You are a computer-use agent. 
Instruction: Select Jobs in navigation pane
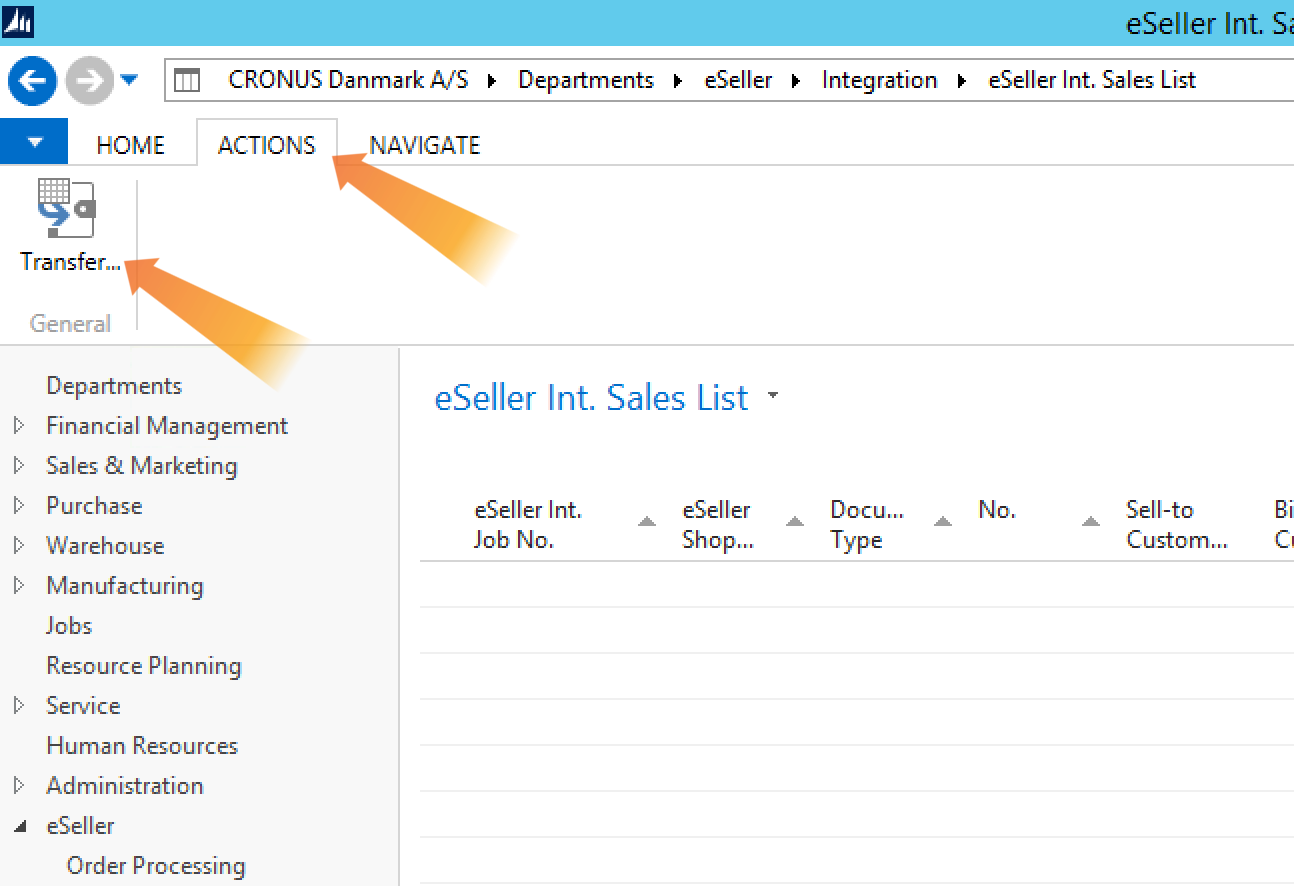pos(69,626)
